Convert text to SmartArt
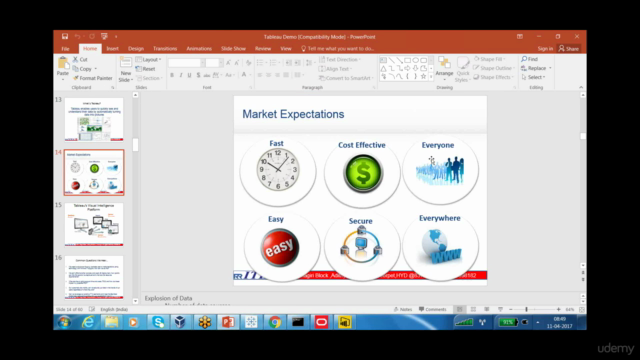This screenshot has height=360, width=640. [346, 78]
